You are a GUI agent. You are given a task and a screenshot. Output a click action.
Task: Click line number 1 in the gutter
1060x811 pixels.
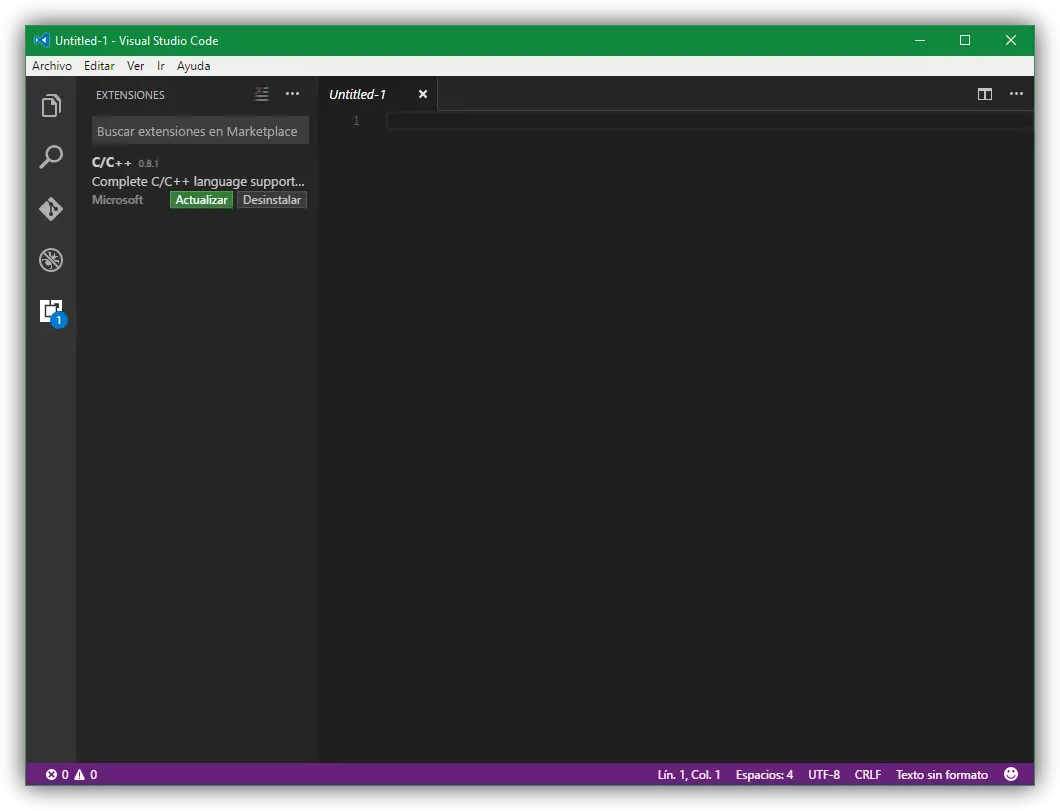[x=356, y=121]
